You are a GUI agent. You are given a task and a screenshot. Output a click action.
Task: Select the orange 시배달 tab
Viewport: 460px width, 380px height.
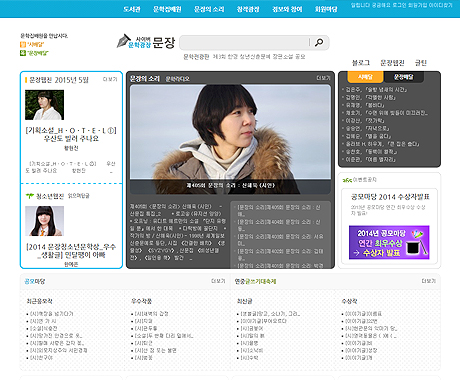(x=366, y=77)
